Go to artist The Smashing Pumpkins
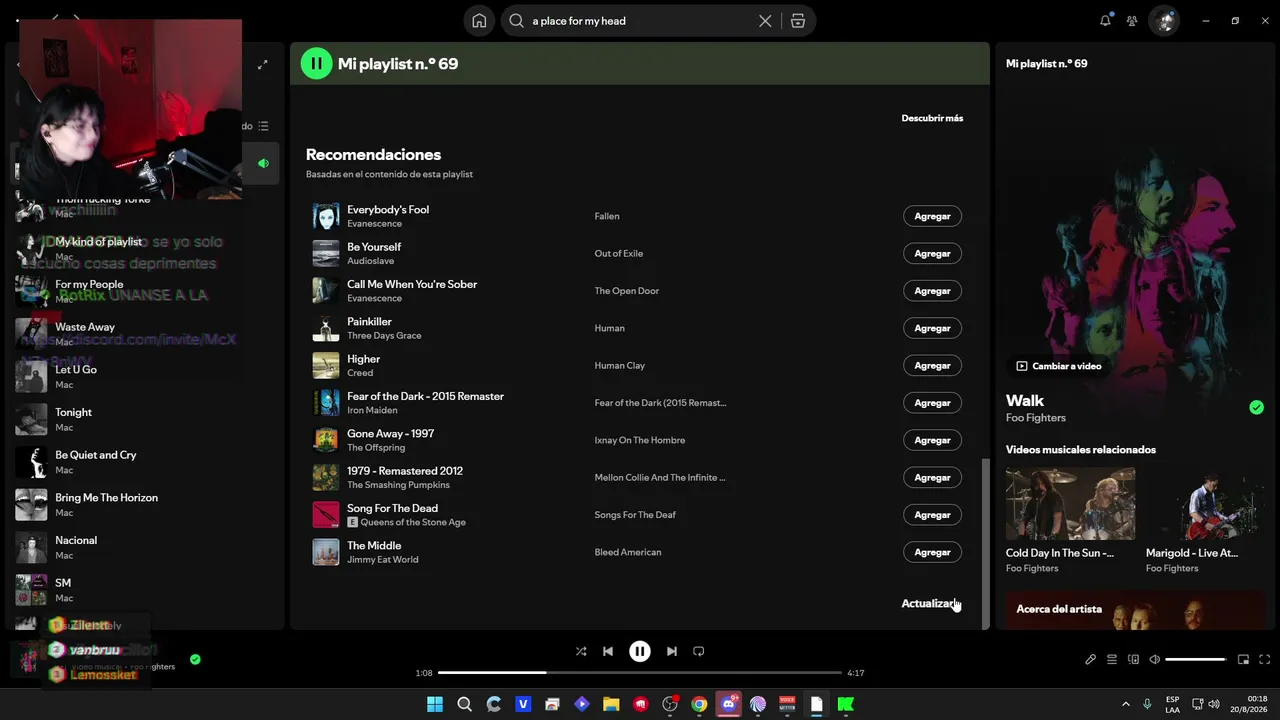The width and height of the screenshot is (1280, 720). point(399,485)
